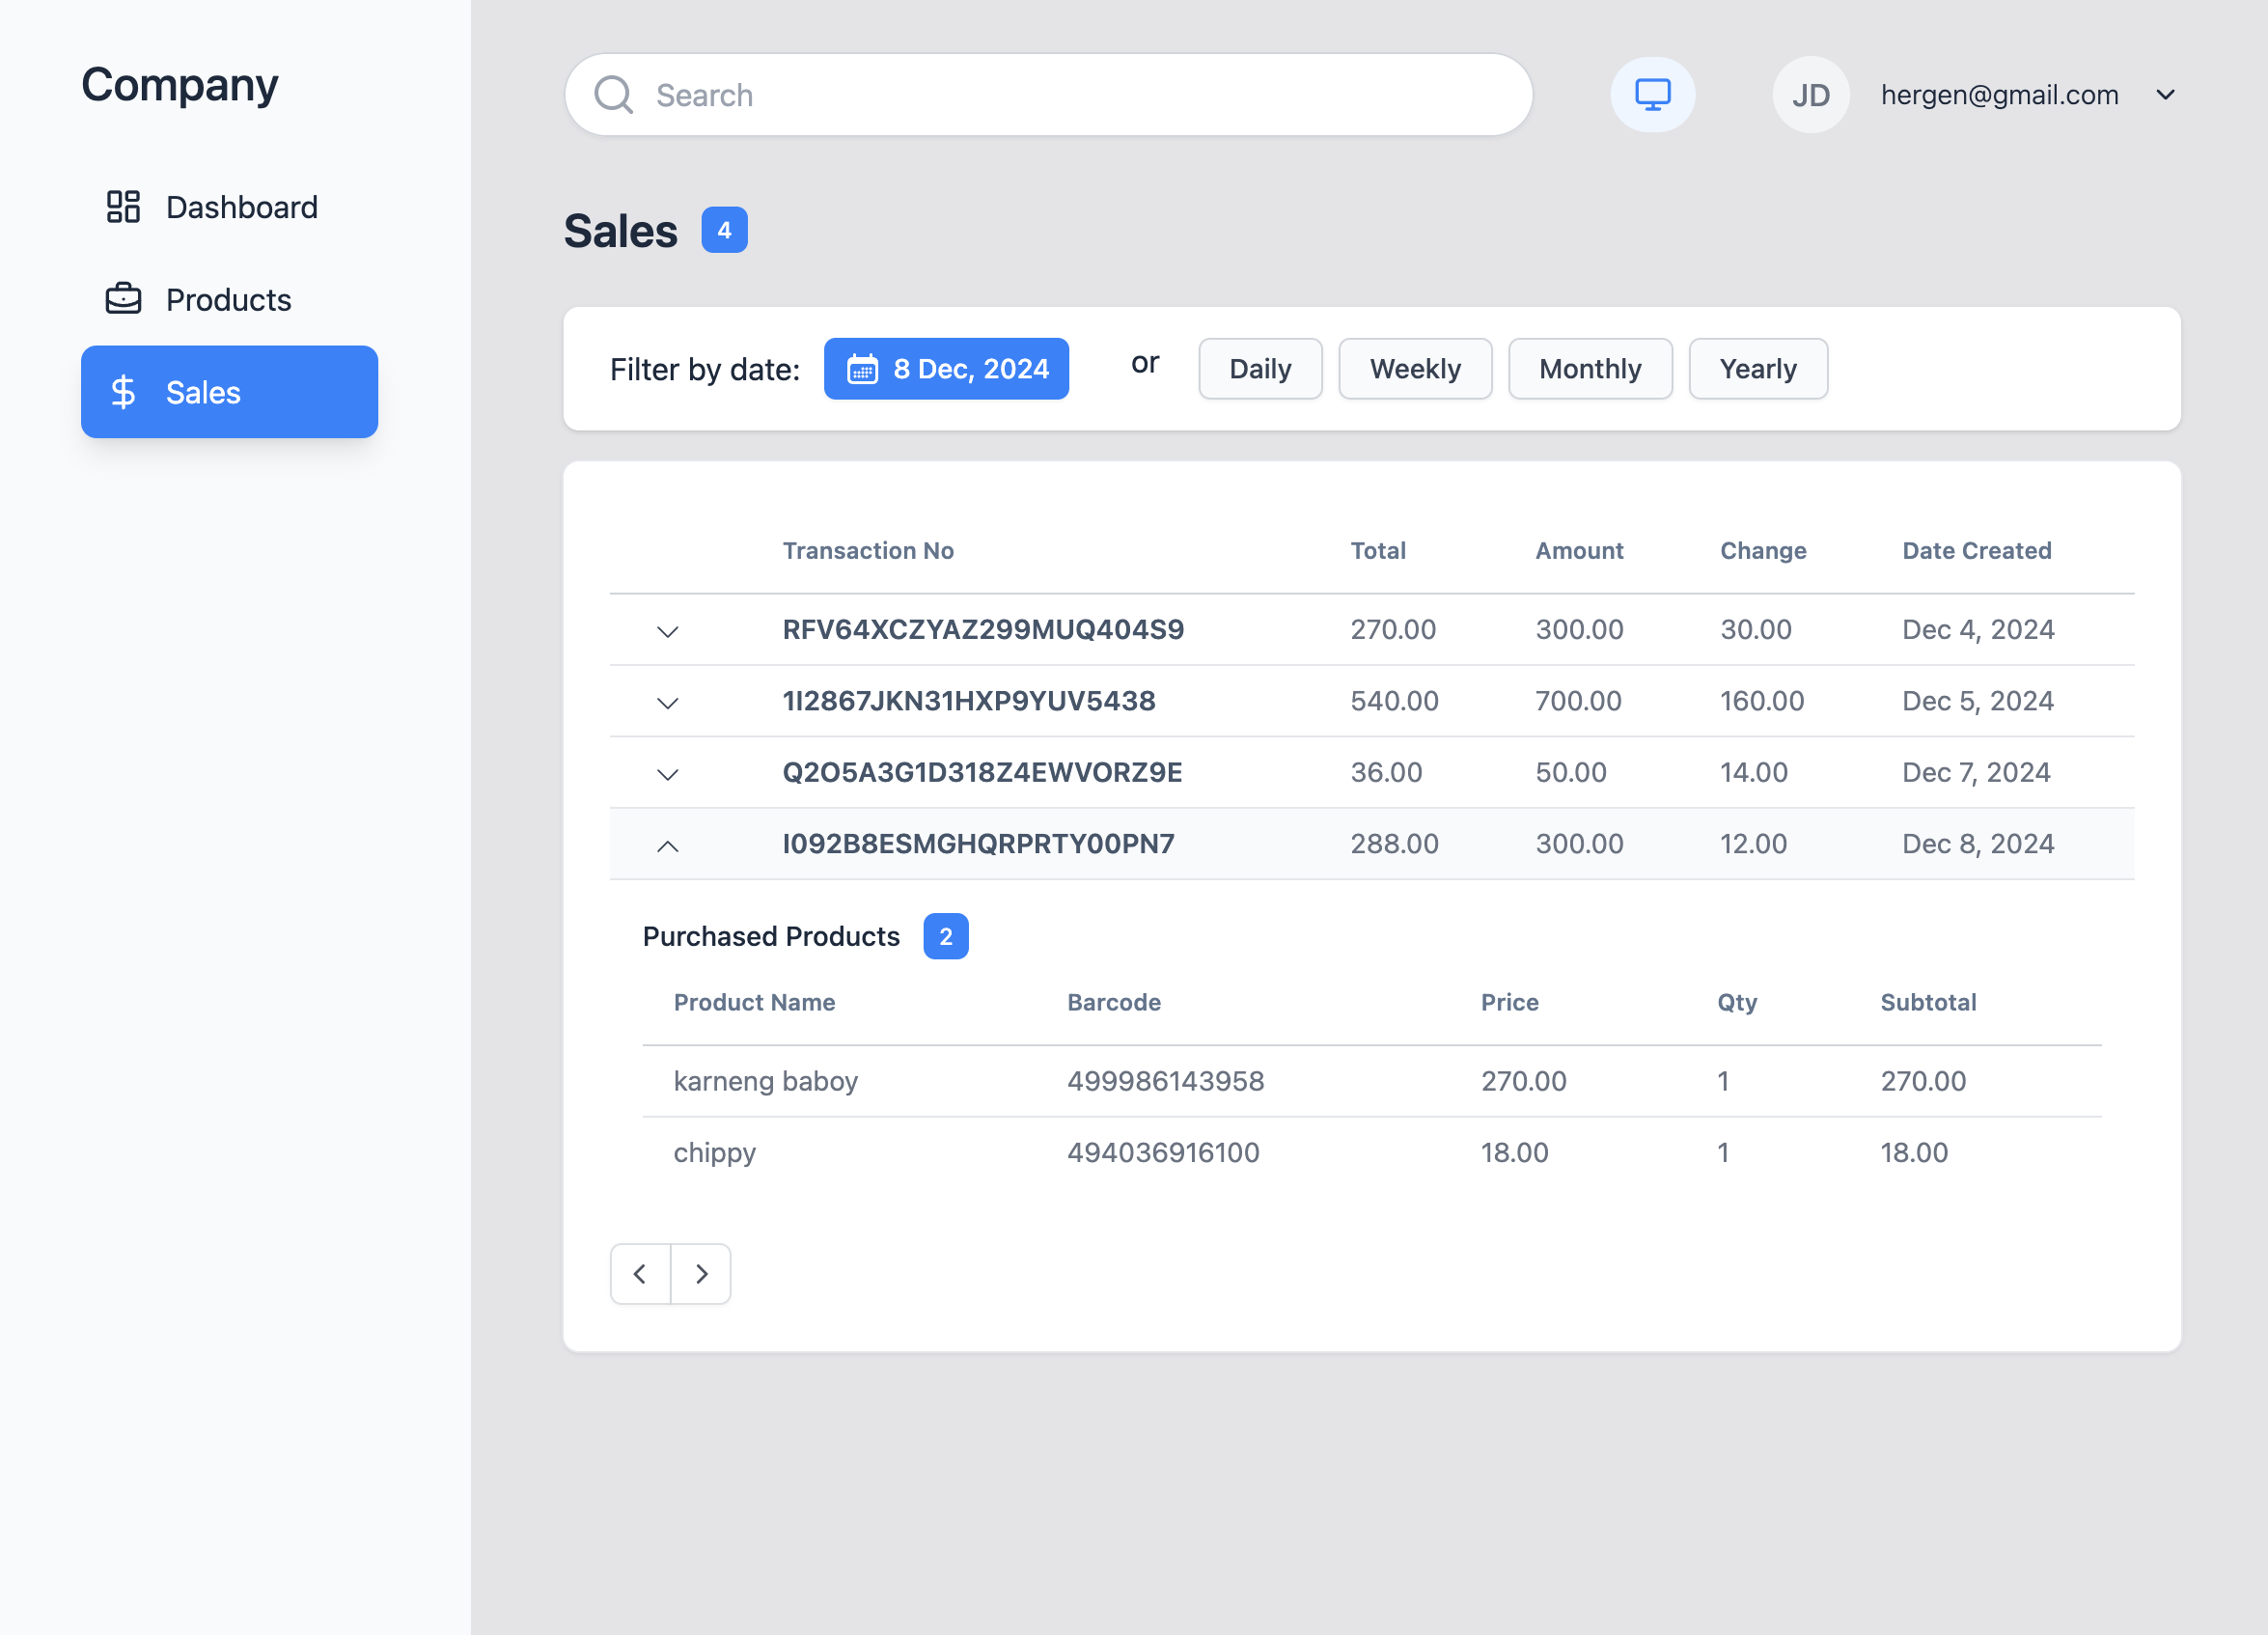This screenshot has width=2268, height=1635.
Task: Click the amount value 700.00
Action: click(x=1578, y=701)
